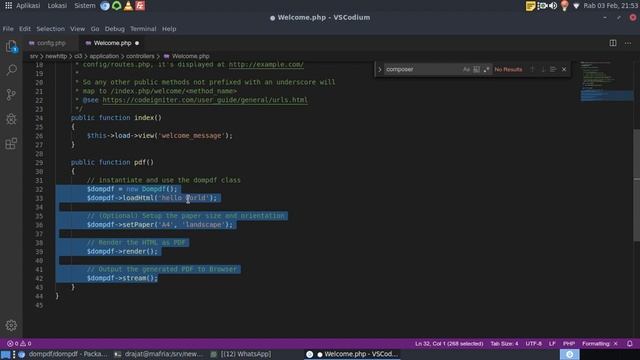Image resolution: width=640 pixels, height=360 pixels.
Task: Launch the Chromium browser from top panel
Action: click(x=105, y=6)
